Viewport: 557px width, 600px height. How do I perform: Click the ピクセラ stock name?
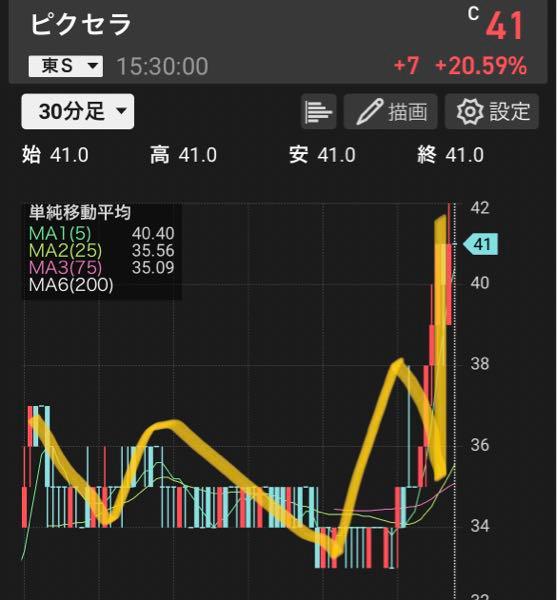pos(81,24)
